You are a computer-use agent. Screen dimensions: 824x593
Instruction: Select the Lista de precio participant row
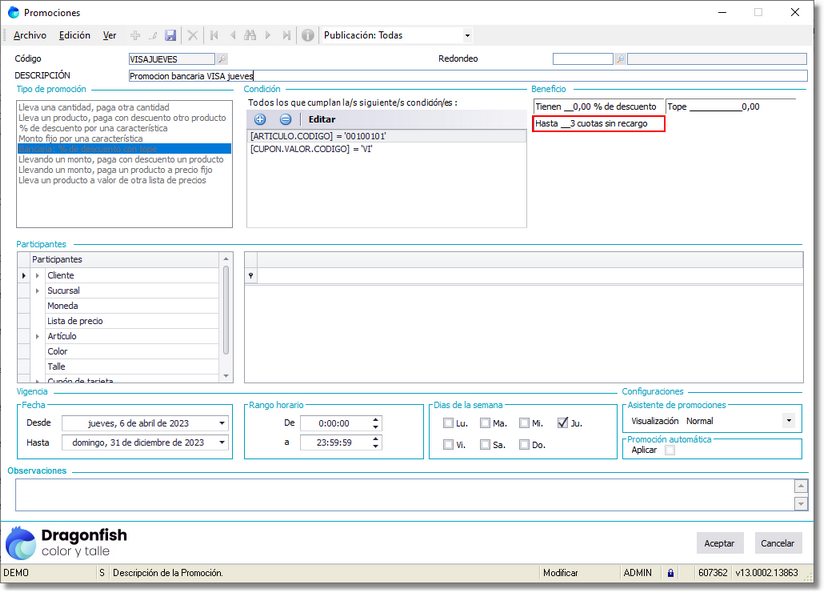[x=131, y=321]
